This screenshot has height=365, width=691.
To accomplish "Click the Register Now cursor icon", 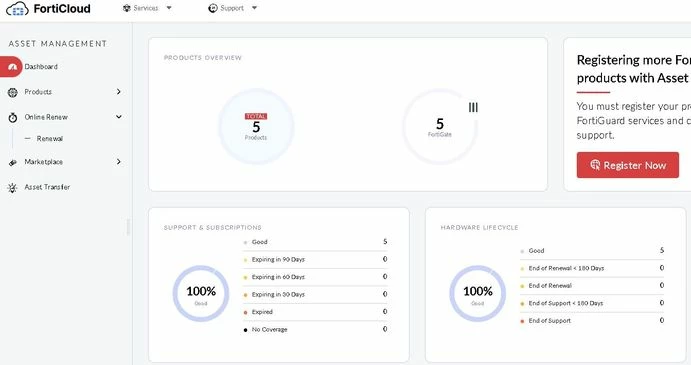I will coord(595,165).
